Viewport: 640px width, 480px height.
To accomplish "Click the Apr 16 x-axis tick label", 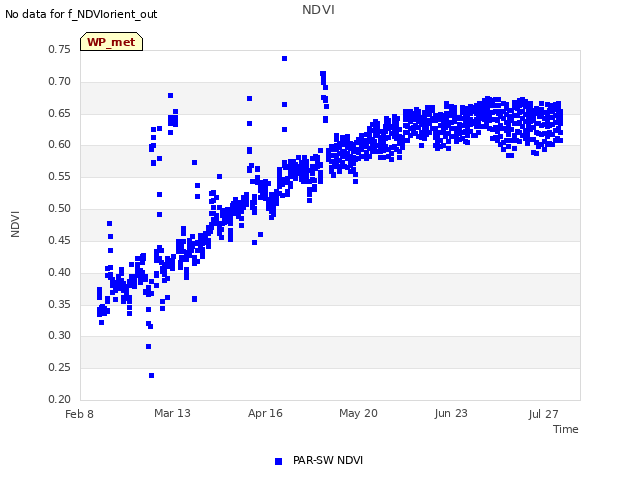I will pos(265,413).
